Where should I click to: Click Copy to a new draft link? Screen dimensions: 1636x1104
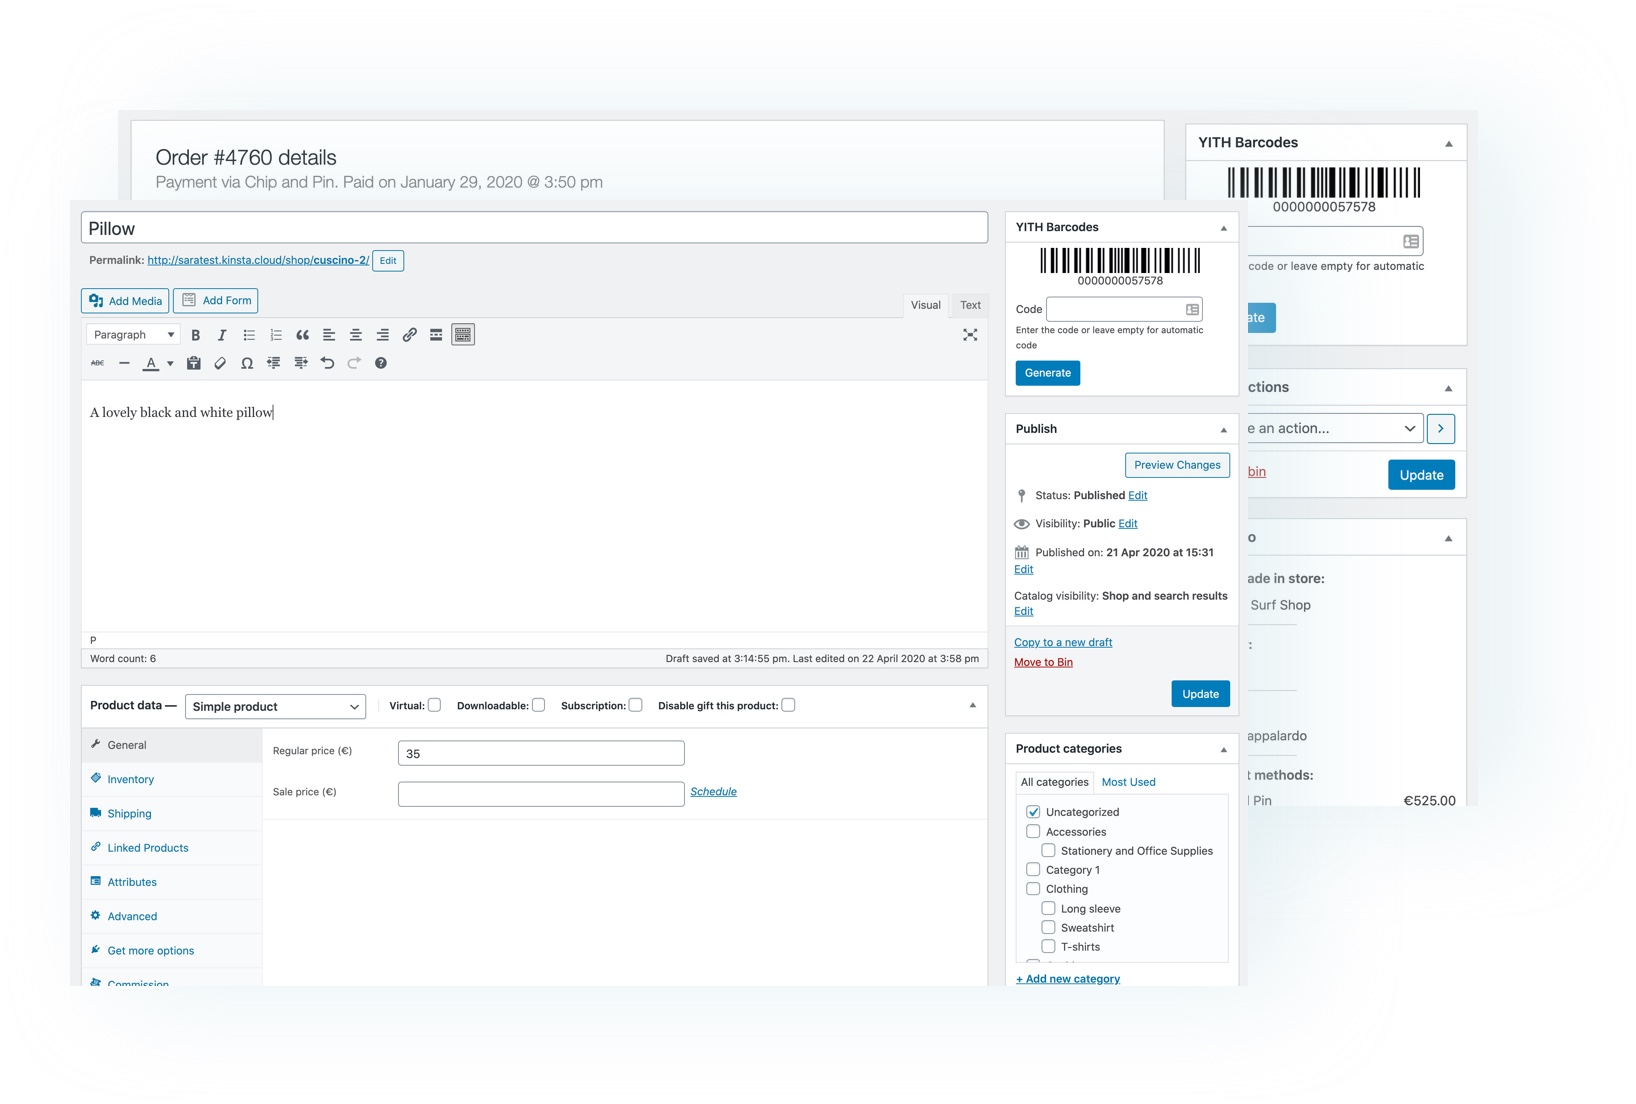[1063, 642]
